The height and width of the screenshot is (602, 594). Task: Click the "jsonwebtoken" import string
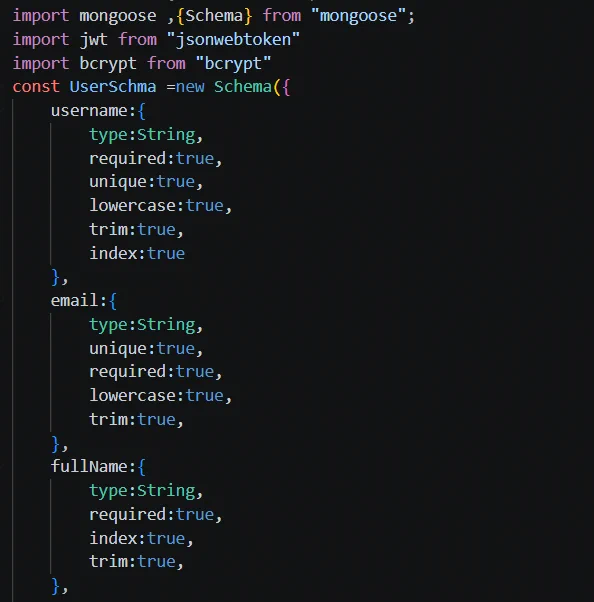click(x=233, y=40)
